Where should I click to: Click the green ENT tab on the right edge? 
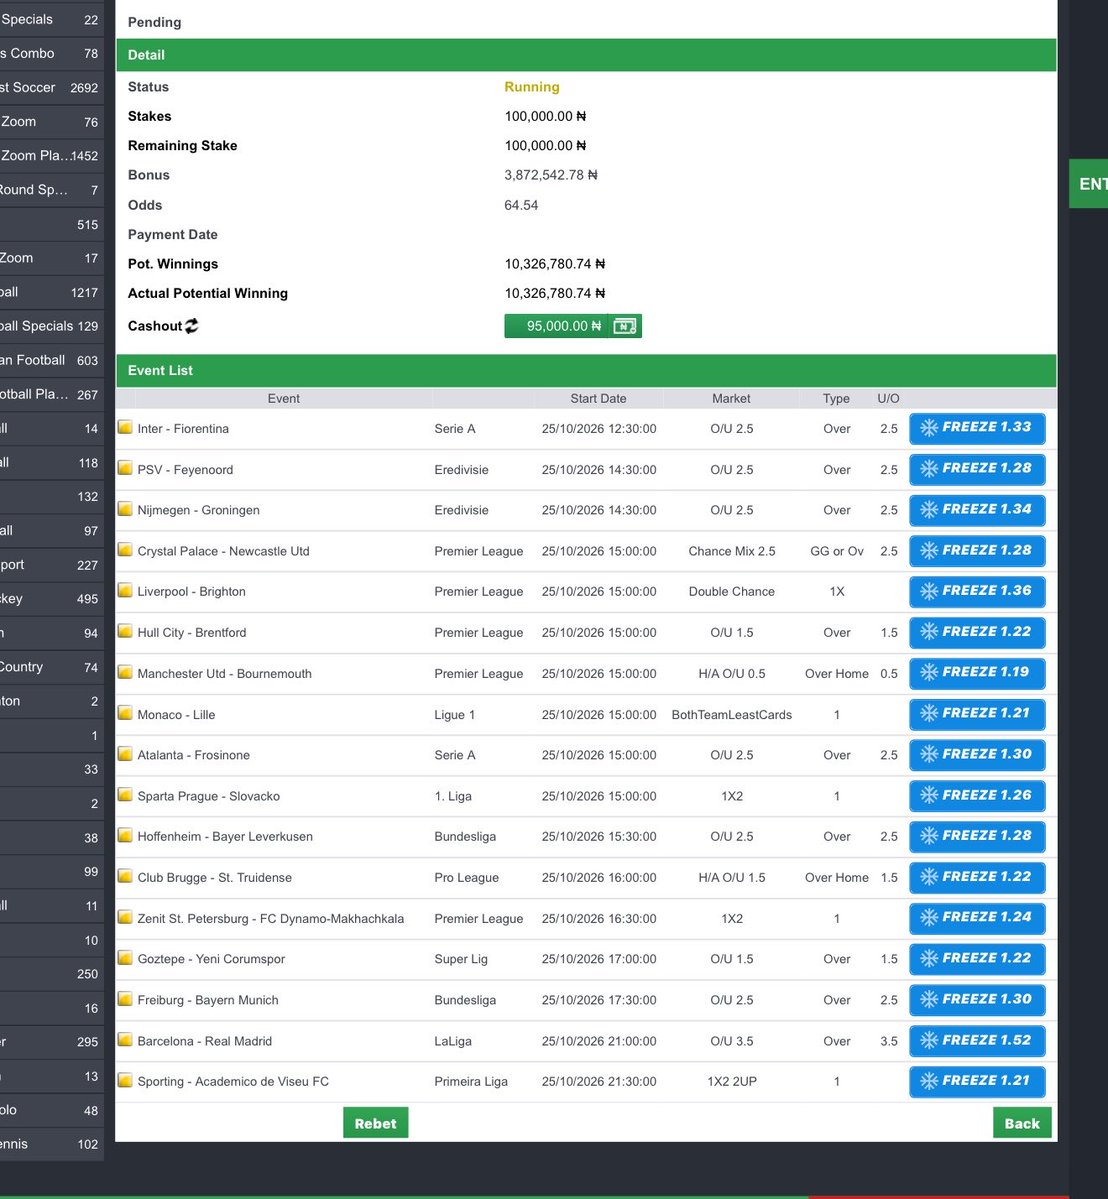[1089, 184]
